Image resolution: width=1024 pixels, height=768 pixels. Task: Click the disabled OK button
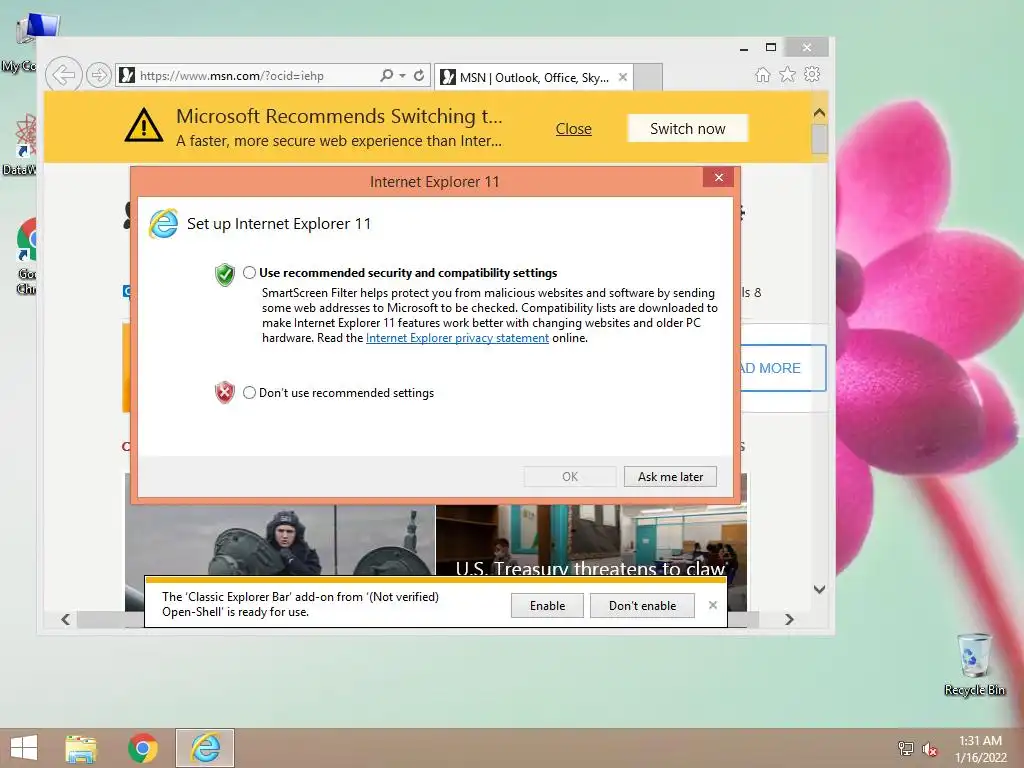pos(569,477)
